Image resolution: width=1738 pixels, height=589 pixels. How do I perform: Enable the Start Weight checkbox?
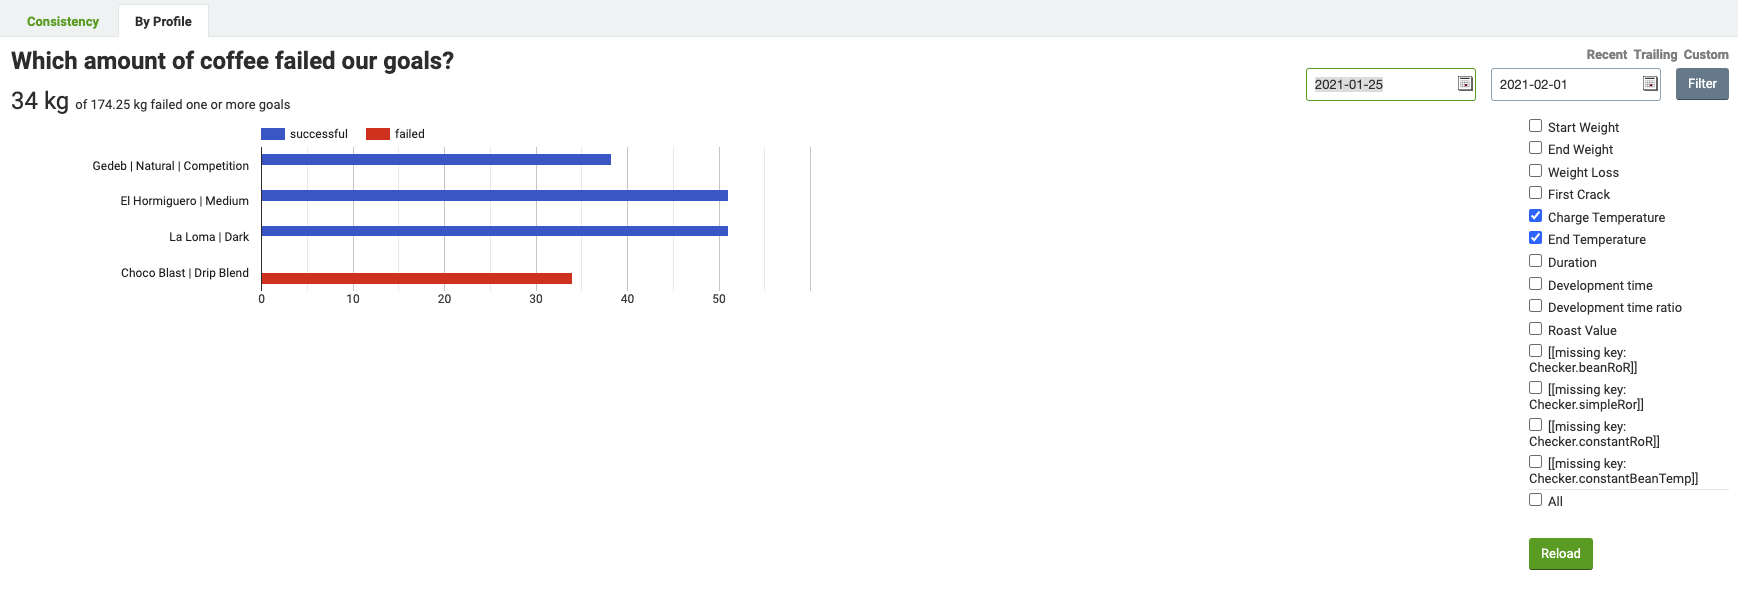tap(1535, 126)
